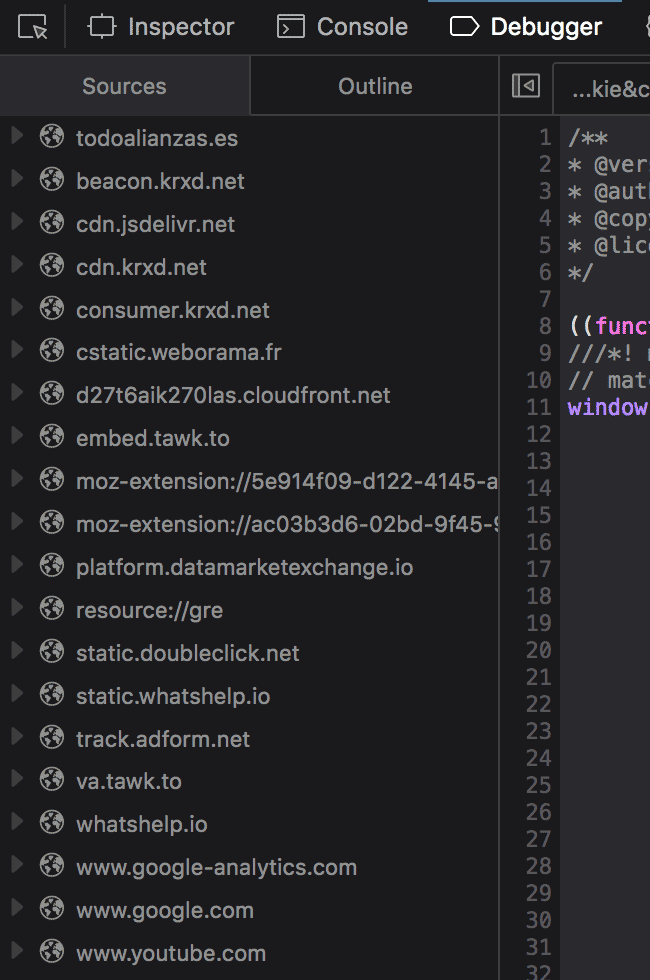Image resolution: width=650 pixels, height=980 pixels.
Task: Click globe icon beside www.youtube.com
Action: (x=52, y=953)
